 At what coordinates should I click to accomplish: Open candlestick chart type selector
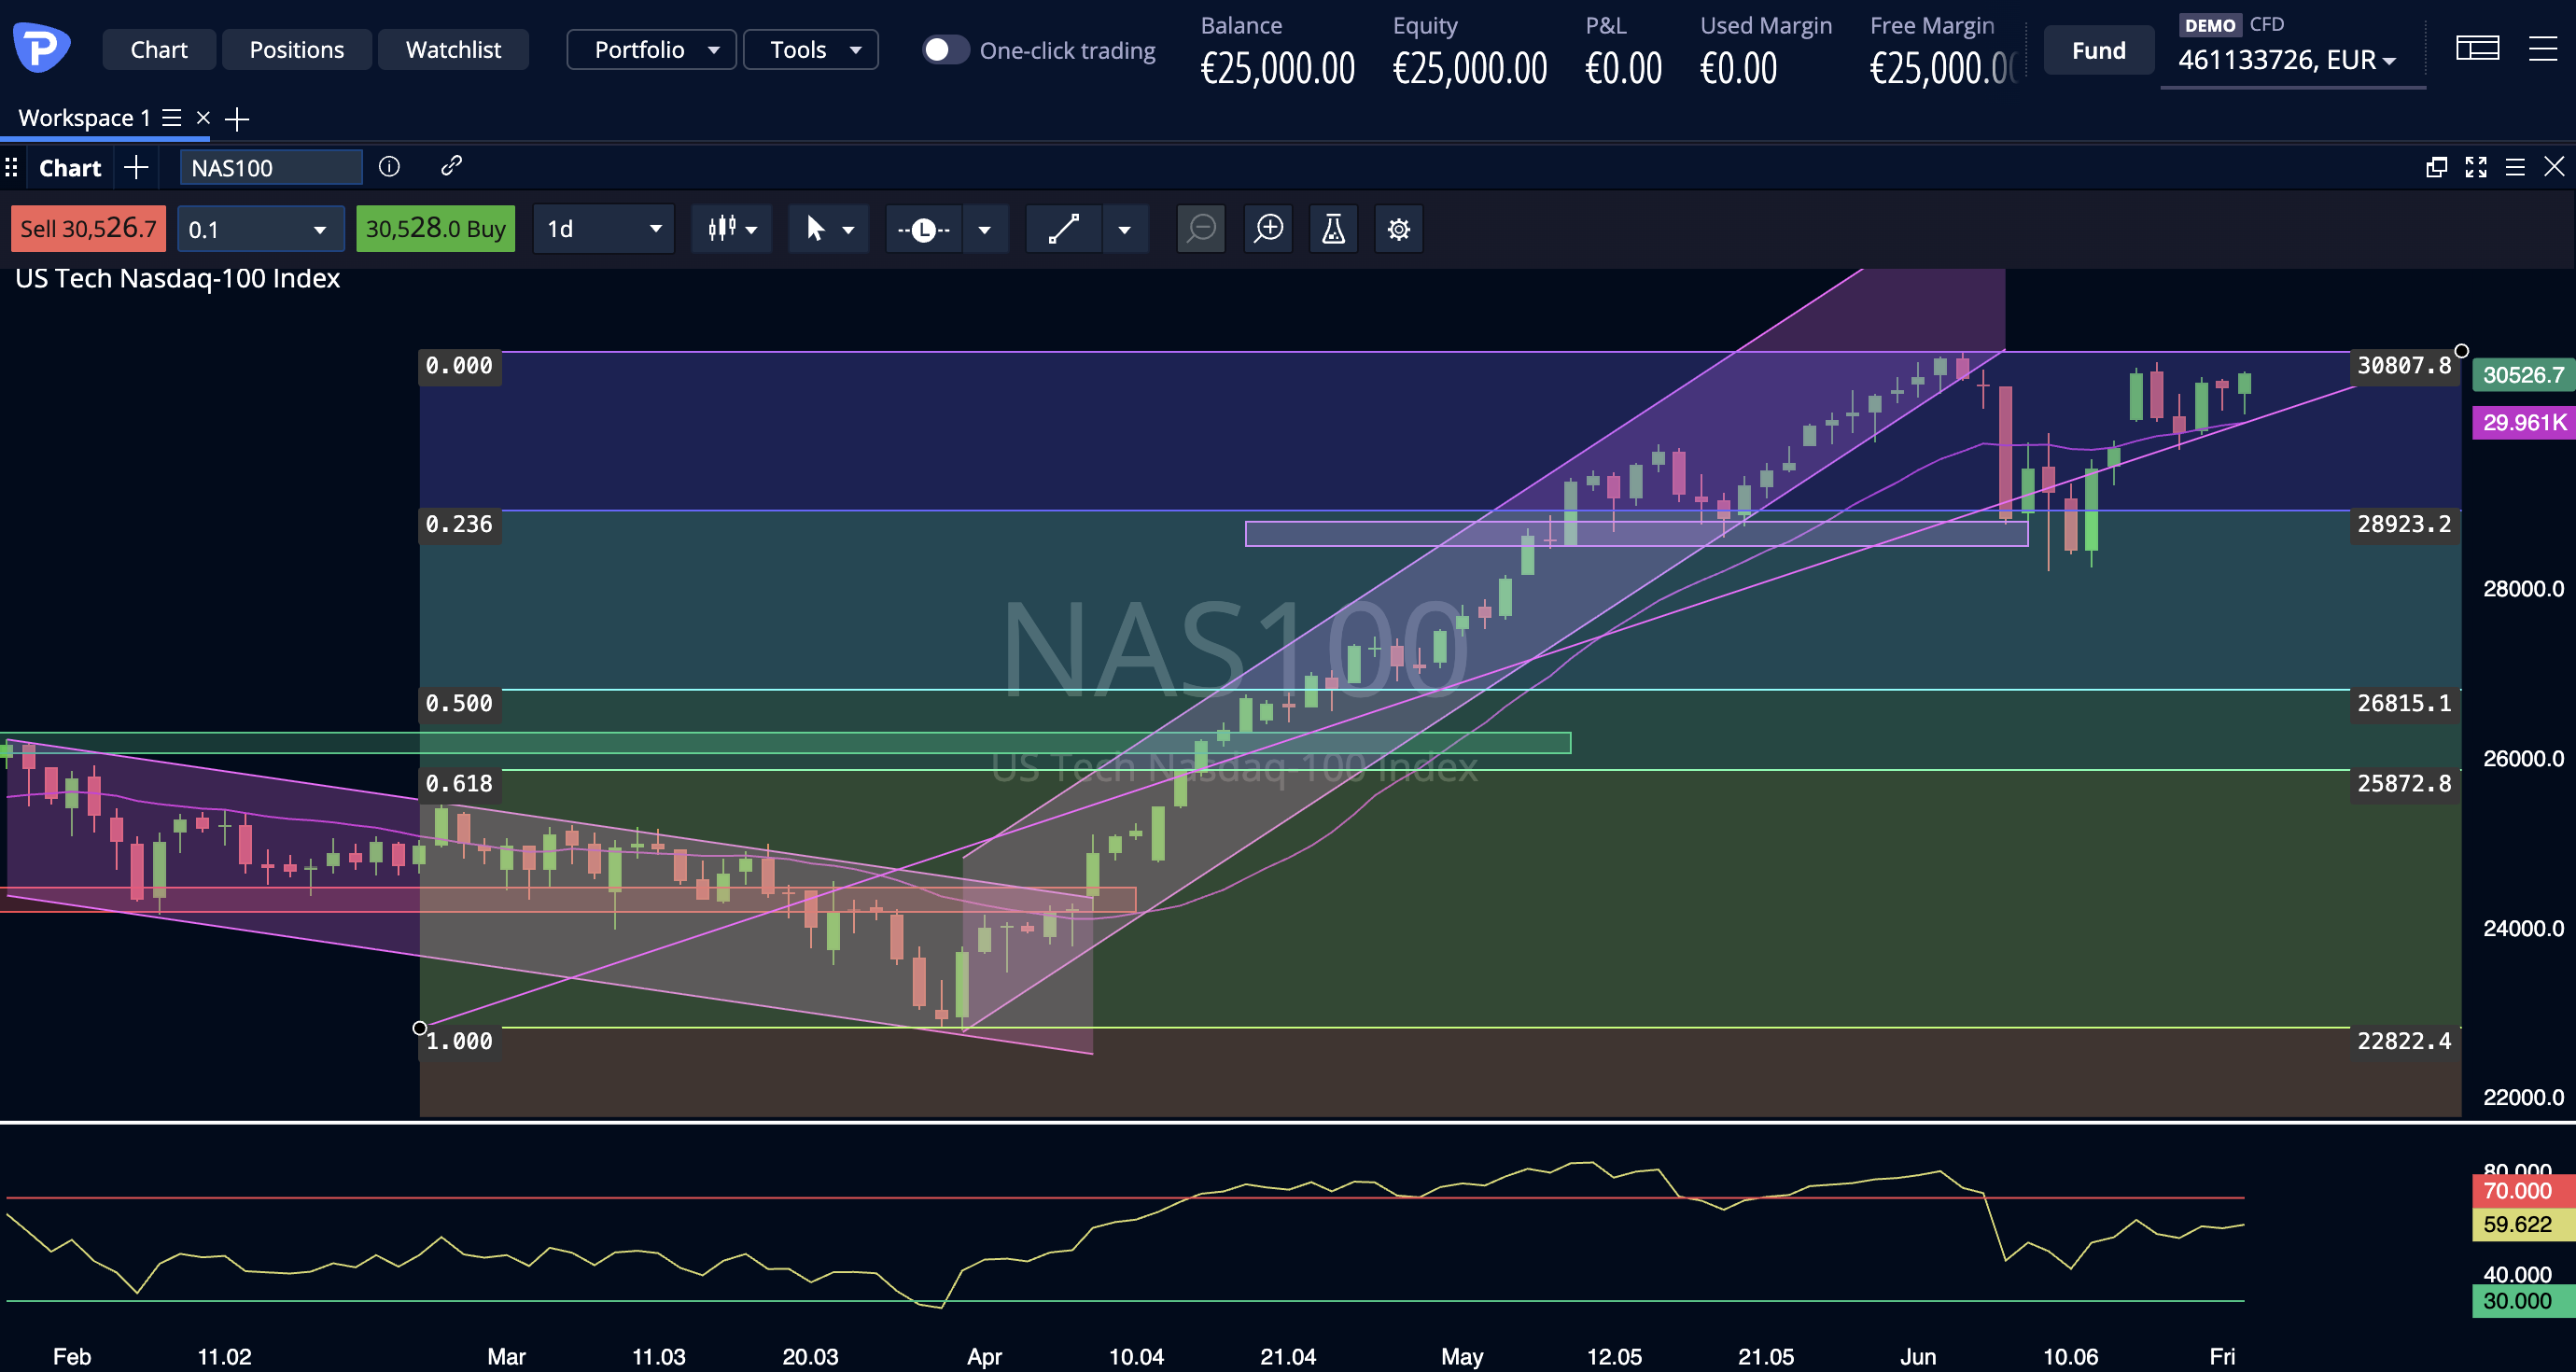click(732, 229)
